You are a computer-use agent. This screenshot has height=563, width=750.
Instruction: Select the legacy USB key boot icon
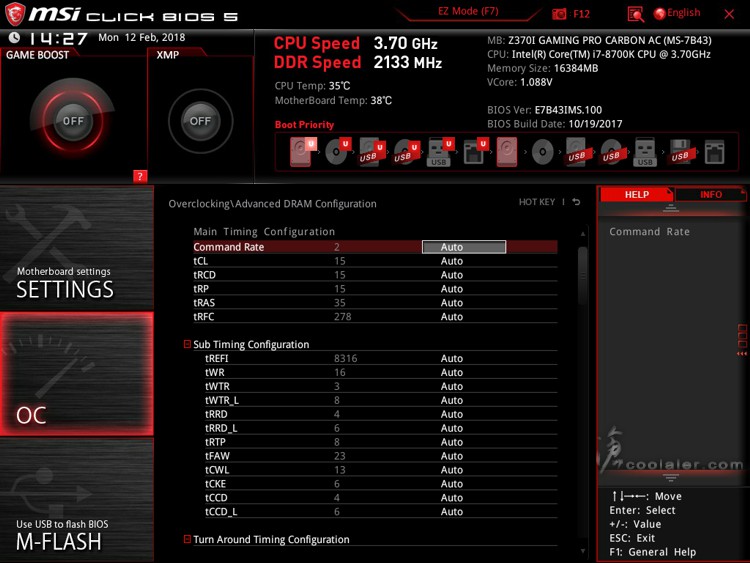point(645,152)
